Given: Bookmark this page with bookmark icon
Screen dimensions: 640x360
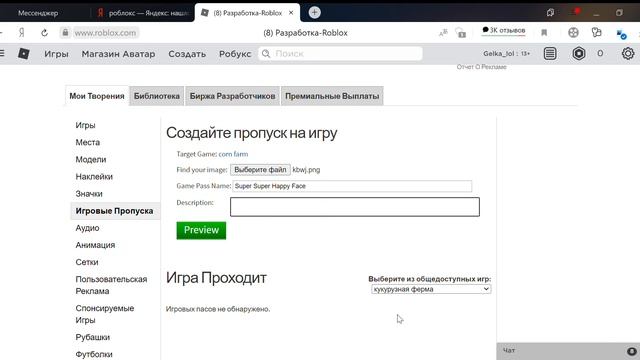Looking at the screenshot, I should pyautogui.click(x=544, y=33).
